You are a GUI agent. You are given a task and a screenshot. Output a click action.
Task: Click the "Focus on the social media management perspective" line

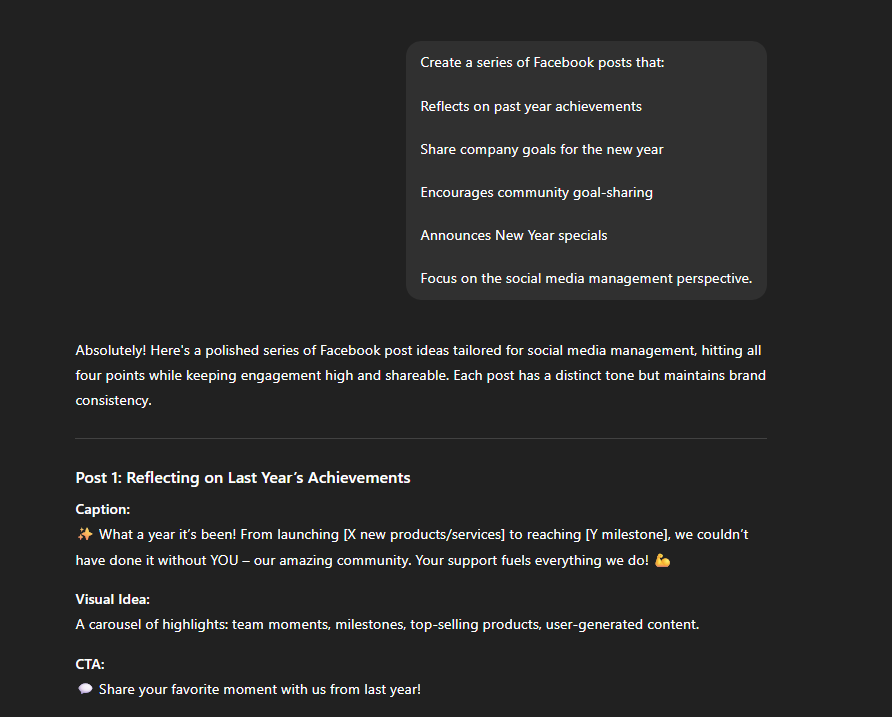coord(586,279)
